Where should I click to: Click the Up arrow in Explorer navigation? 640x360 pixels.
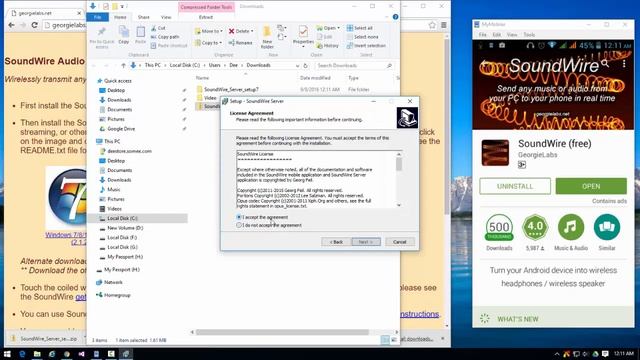pos(123,65)
